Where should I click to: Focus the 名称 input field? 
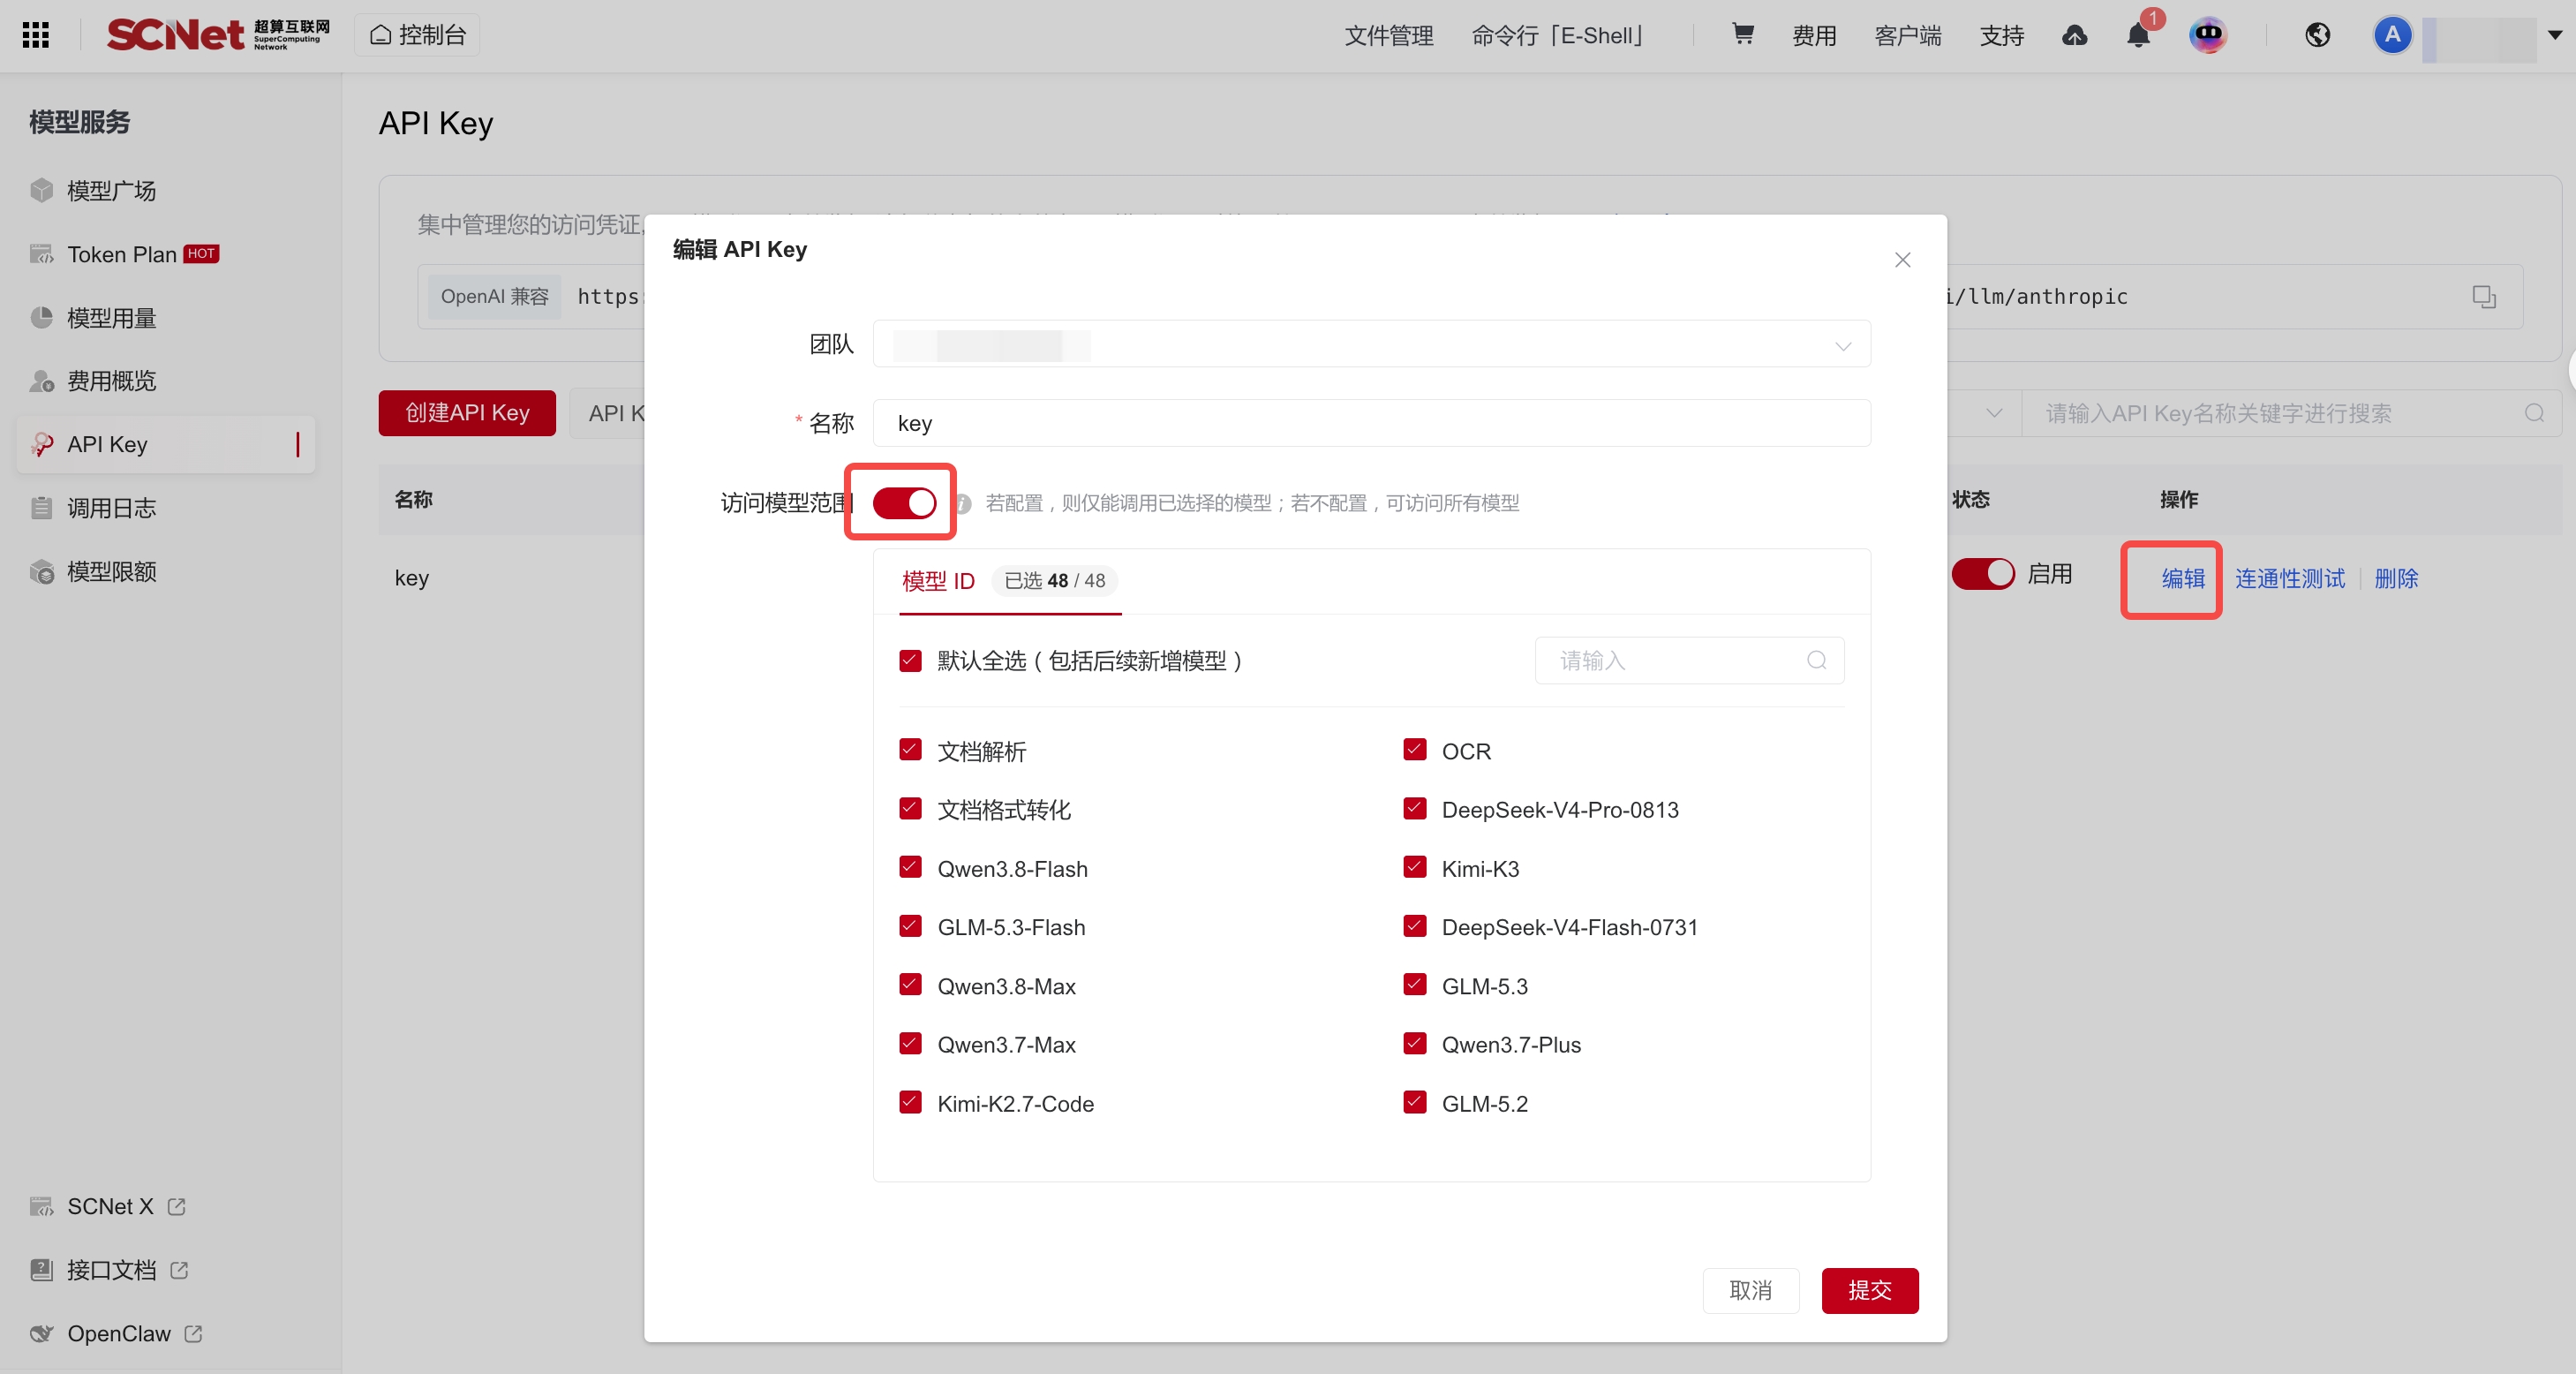(1371, 423)
